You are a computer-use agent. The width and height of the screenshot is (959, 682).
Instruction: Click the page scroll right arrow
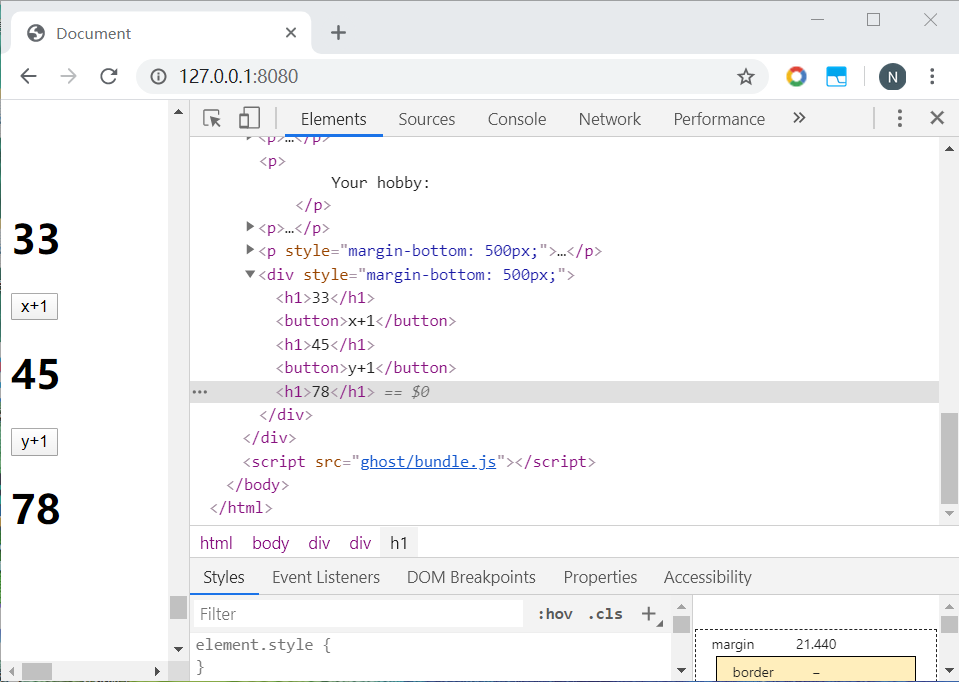coord(157,672)
